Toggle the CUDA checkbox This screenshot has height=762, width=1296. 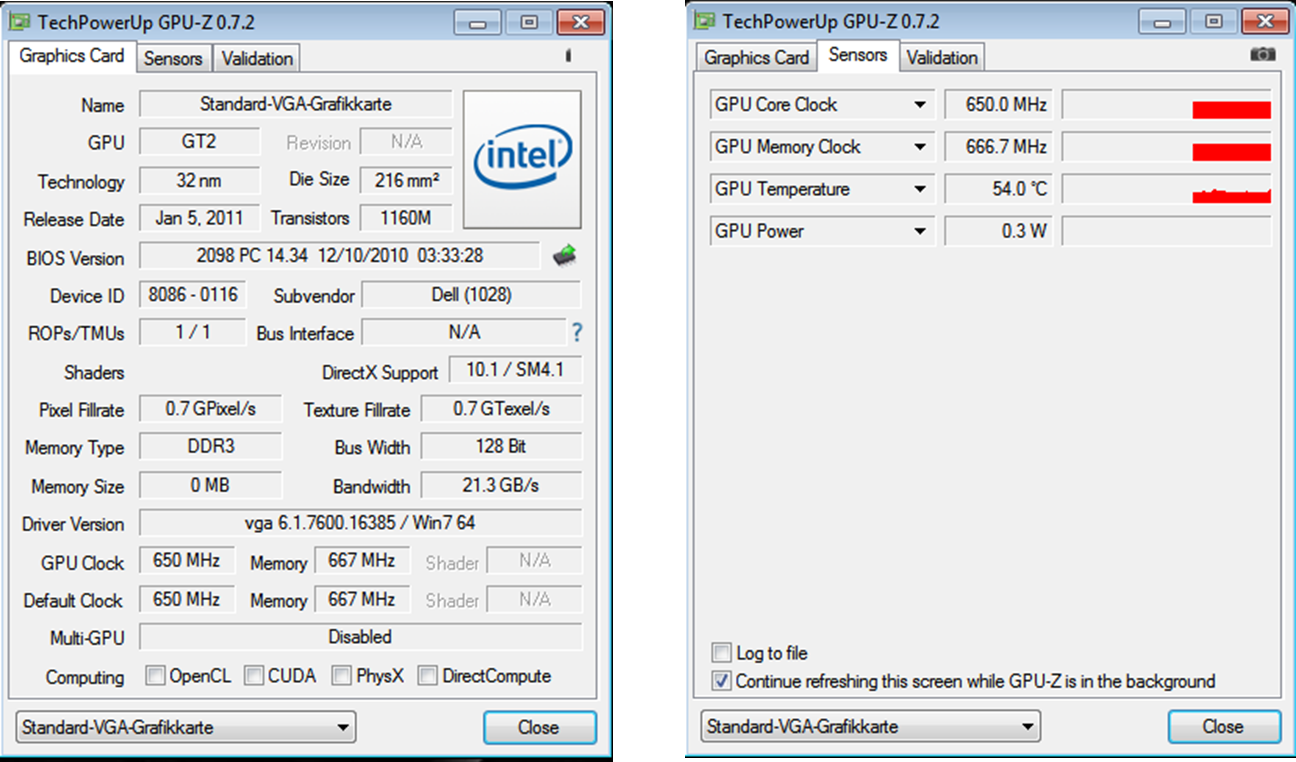(x=254, y=676)
